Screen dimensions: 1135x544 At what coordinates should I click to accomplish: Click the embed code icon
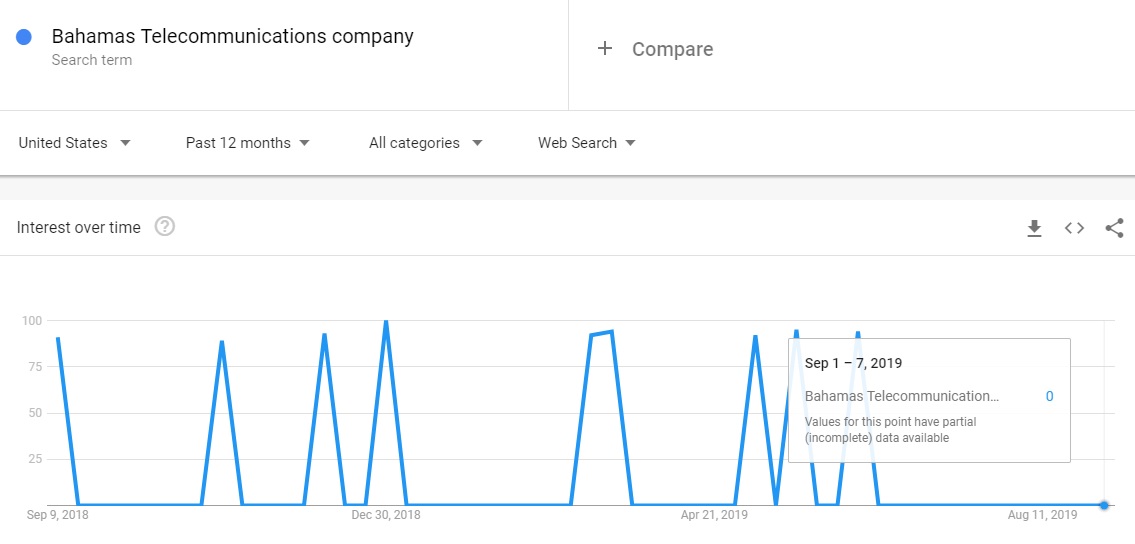[x=1074, y=228]
